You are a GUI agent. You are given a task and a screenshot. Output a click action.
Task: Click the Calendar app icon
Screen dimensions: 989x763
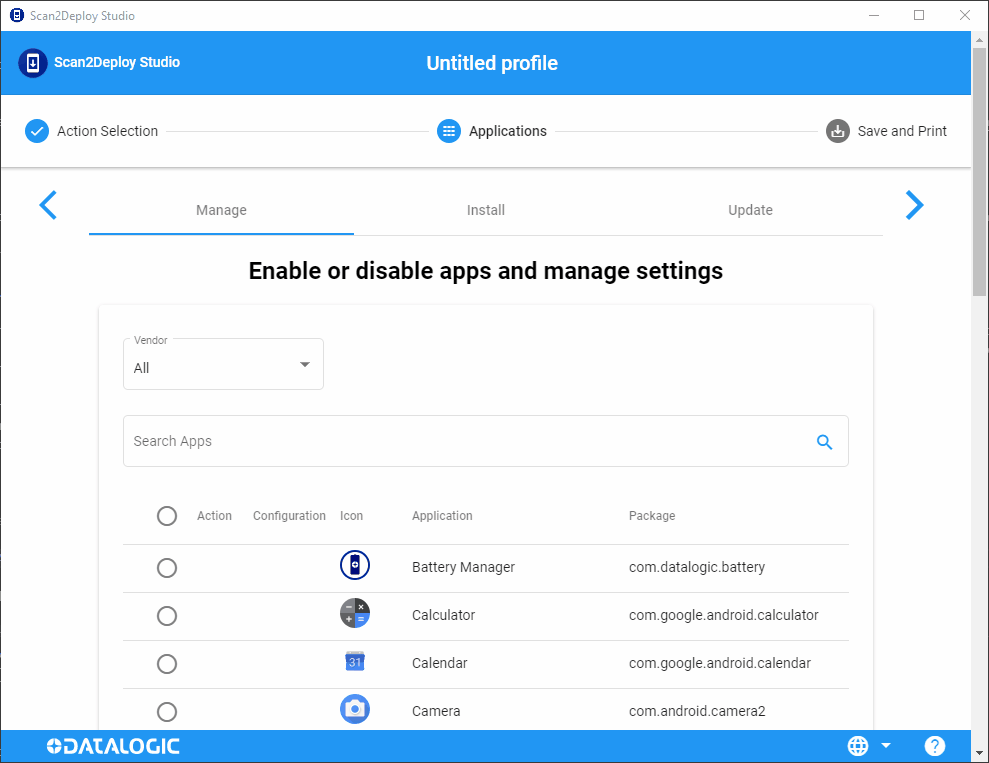(354, 661)
